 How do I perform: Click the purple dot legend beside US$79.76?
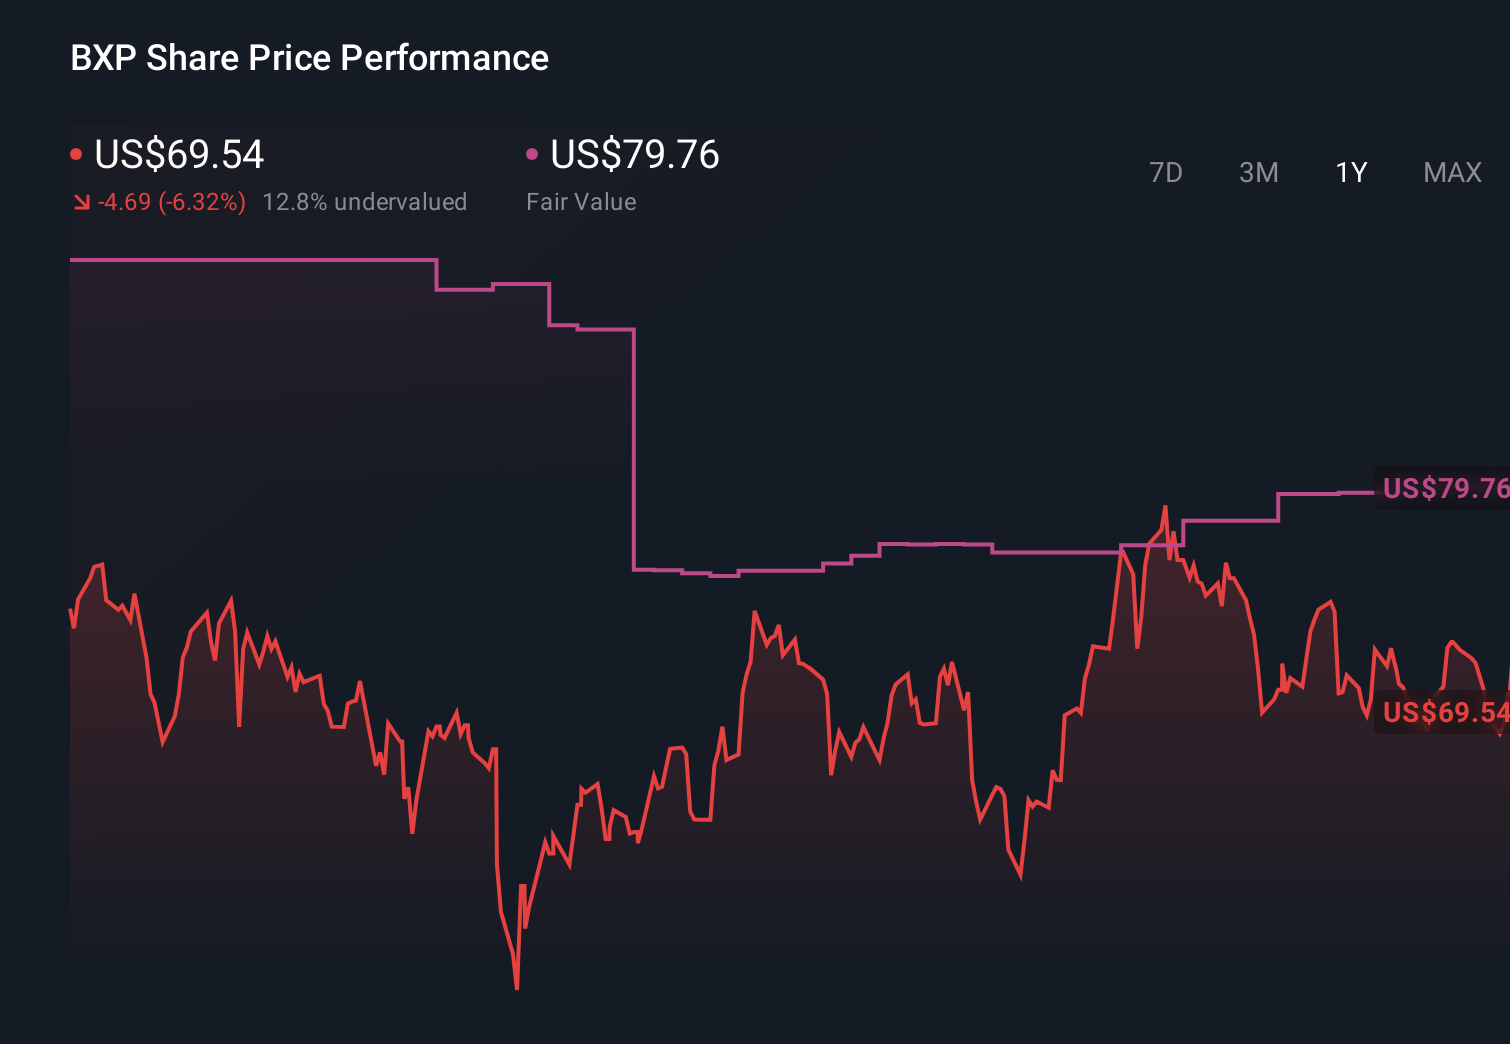point(533,154)
